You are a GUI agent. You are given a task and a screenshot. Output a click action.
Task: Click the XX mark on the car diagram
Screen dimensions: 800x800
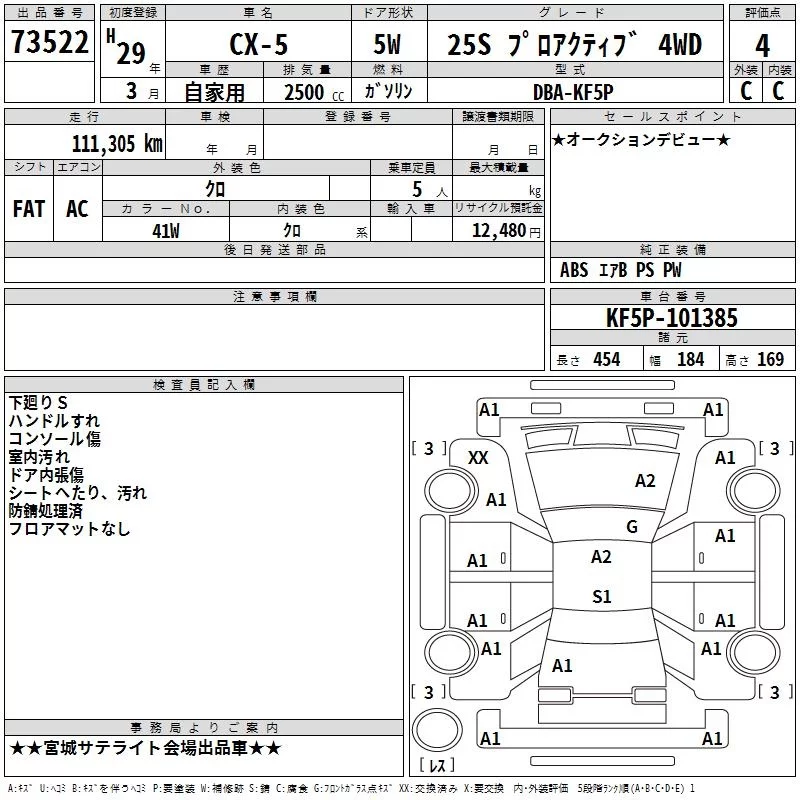click(478, 458)
